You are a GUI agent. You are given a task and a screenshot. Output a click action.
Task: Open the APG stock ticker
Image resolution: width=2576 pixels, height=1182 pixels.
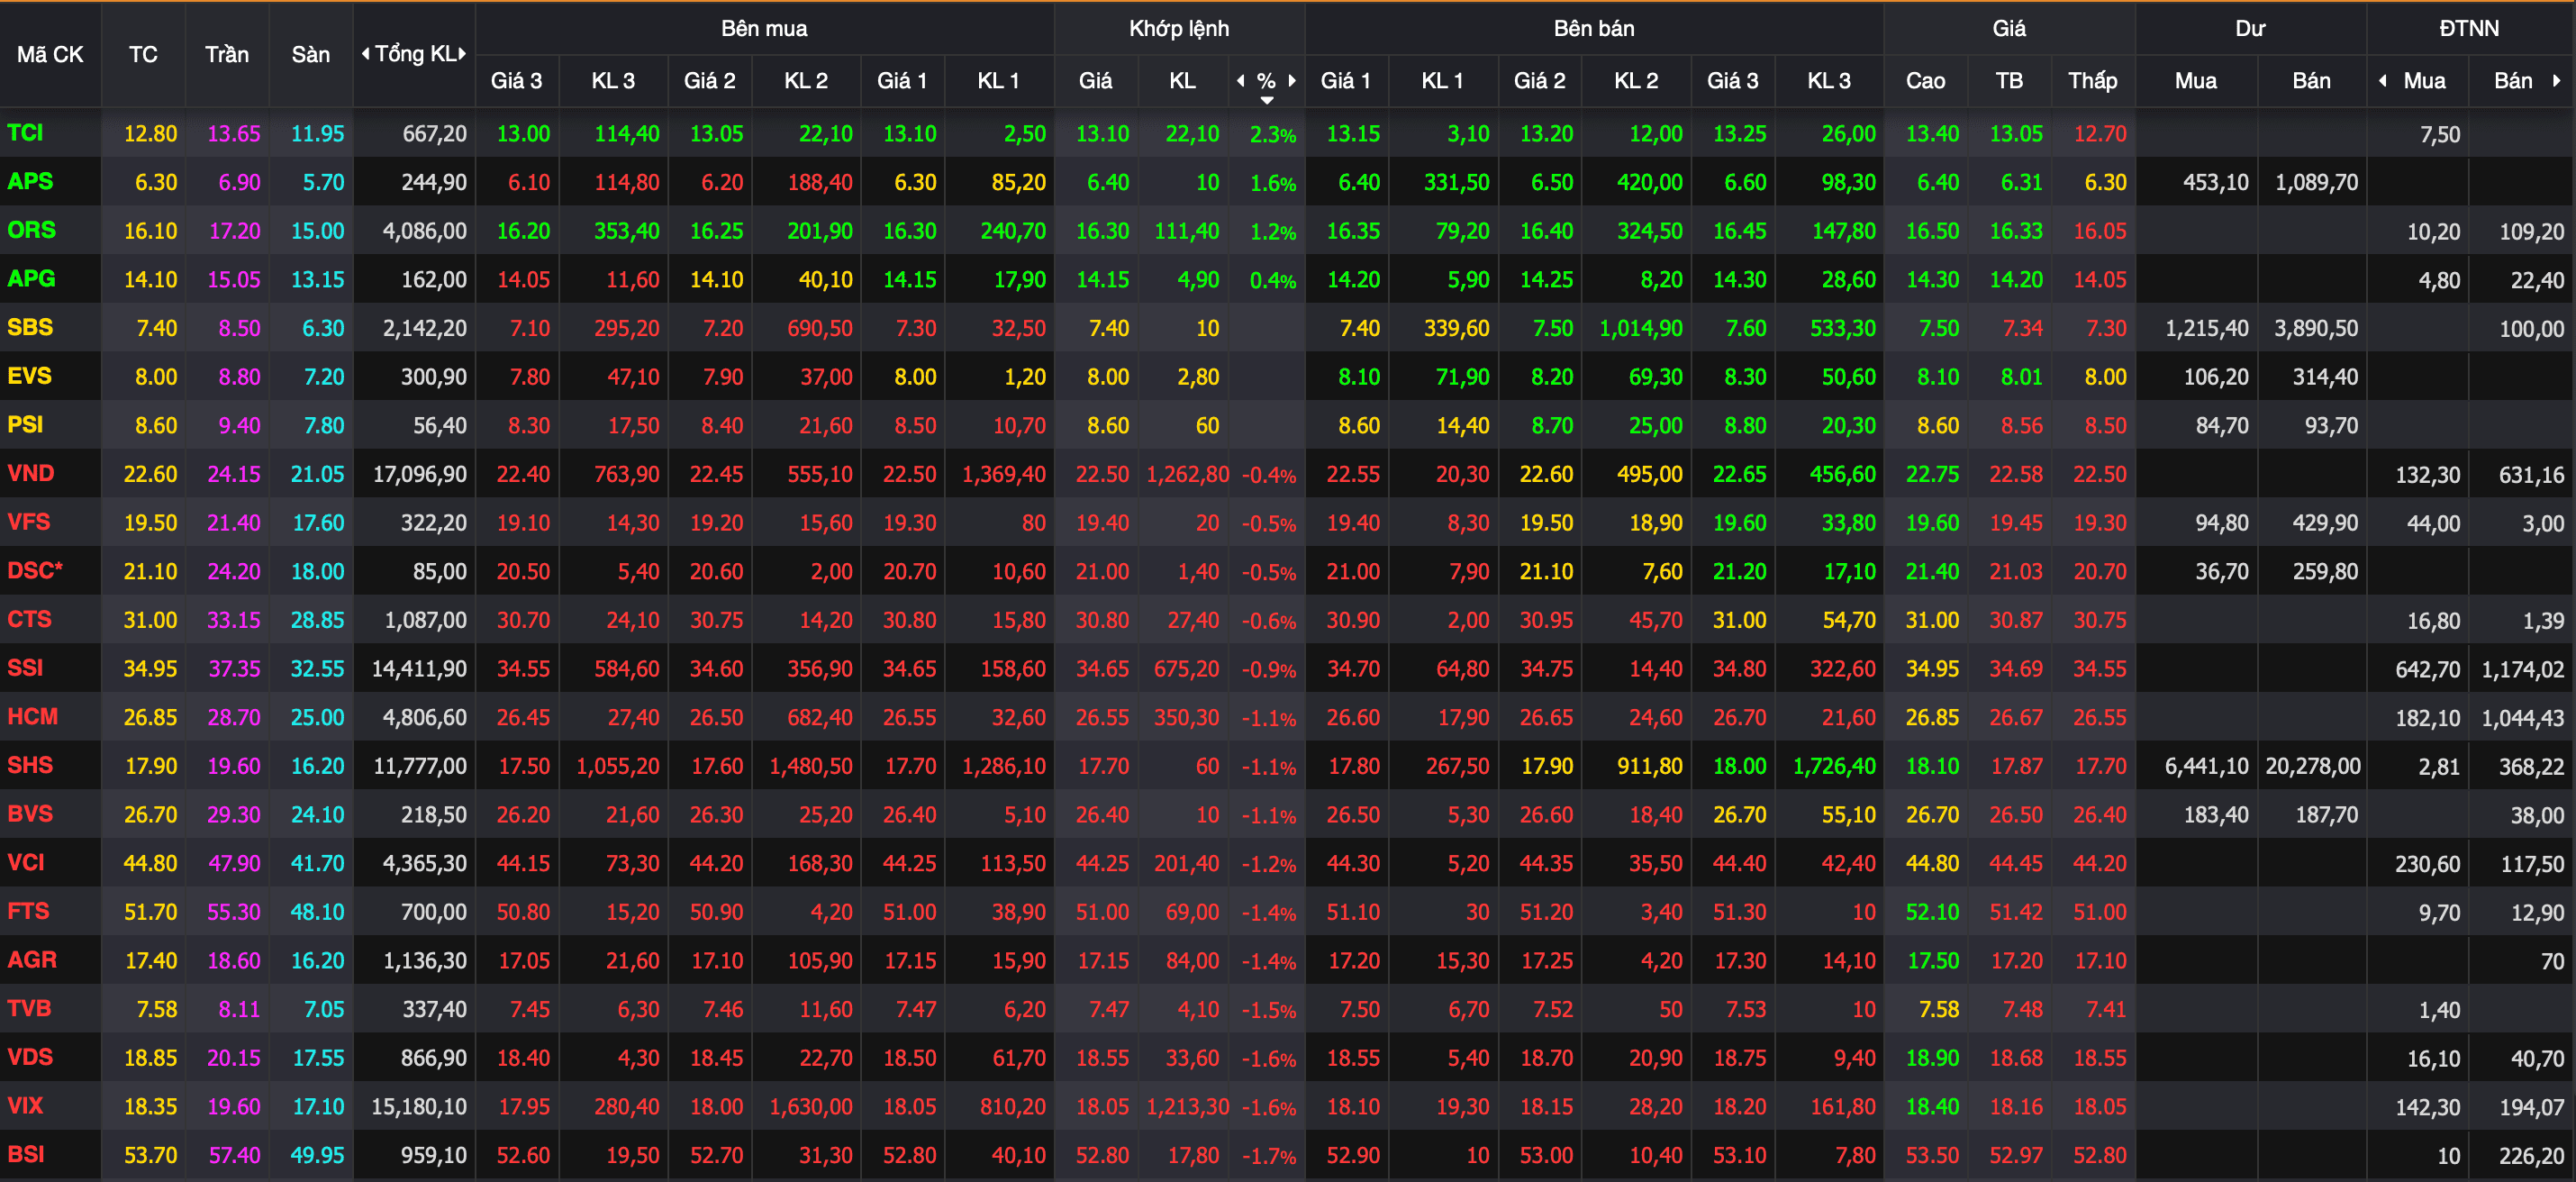[x=31, y=279]
